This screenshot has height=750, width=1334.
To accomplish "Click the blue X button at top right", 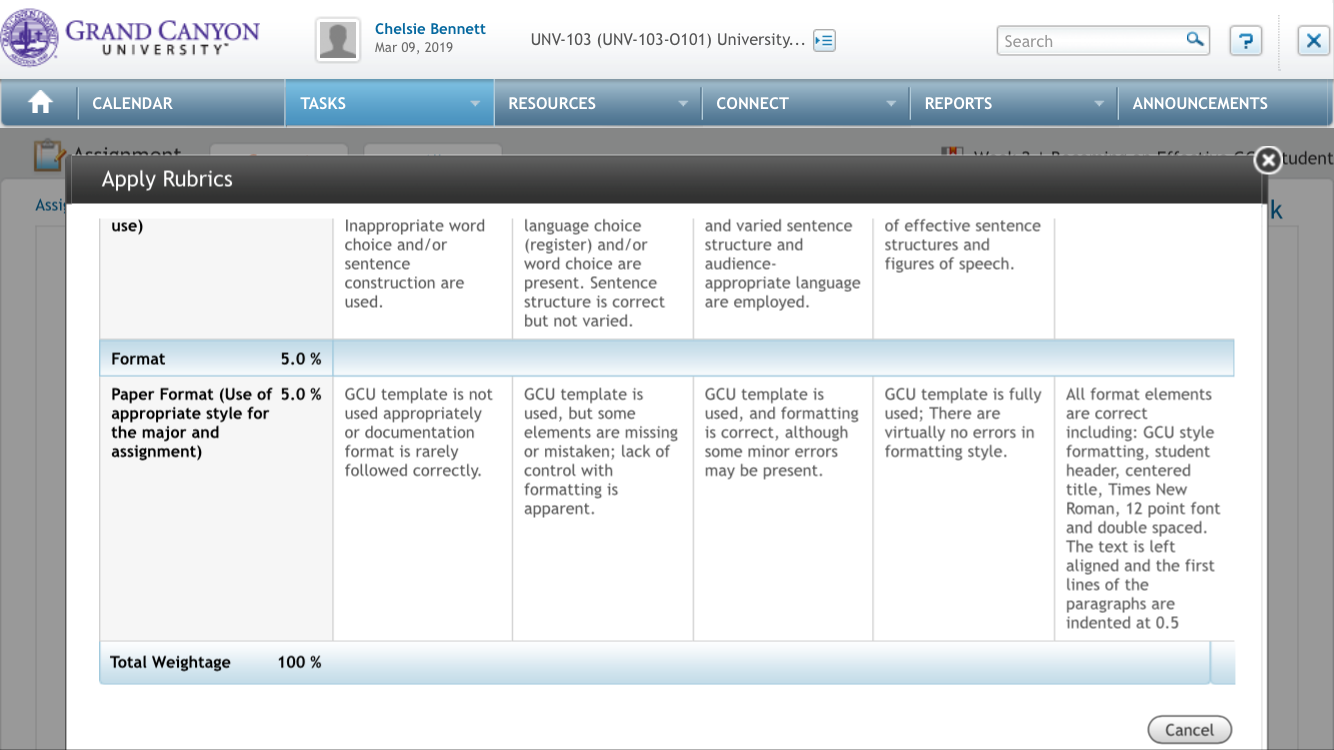I will (x=1312, y=40).
